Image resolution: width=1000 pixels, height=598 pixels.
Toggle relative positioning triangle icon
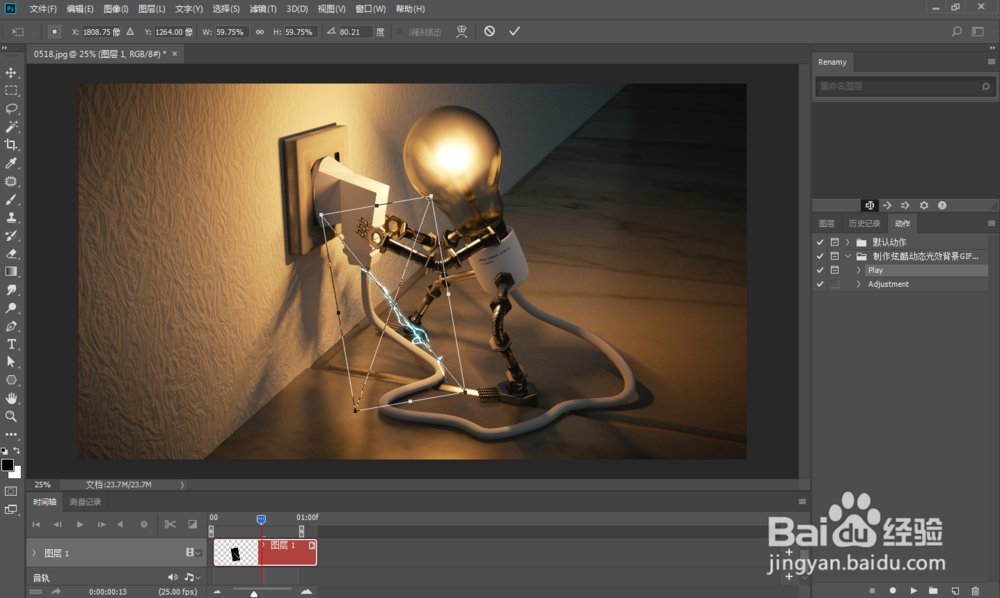coord(130,31)
